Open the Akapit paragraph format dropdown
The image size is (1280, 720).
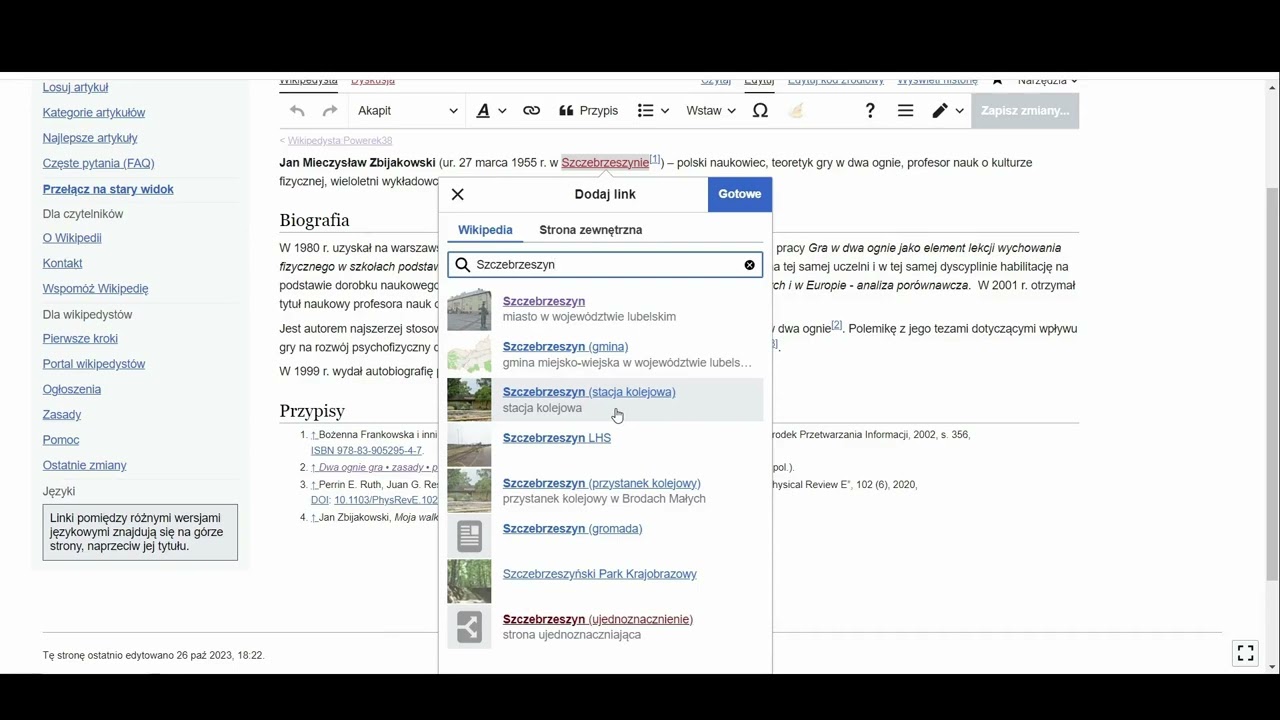tap(407, 111)
